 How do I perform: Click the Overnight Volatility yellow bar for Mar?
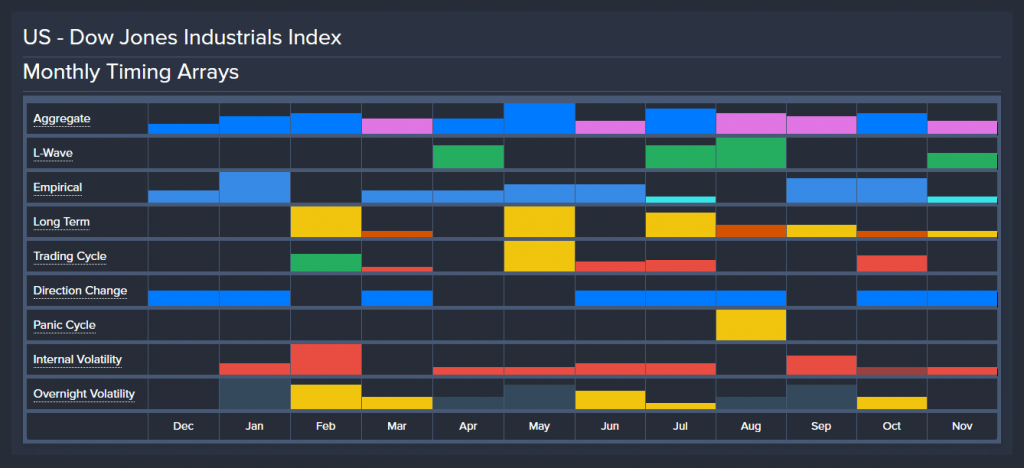click(x=397, y=403)
